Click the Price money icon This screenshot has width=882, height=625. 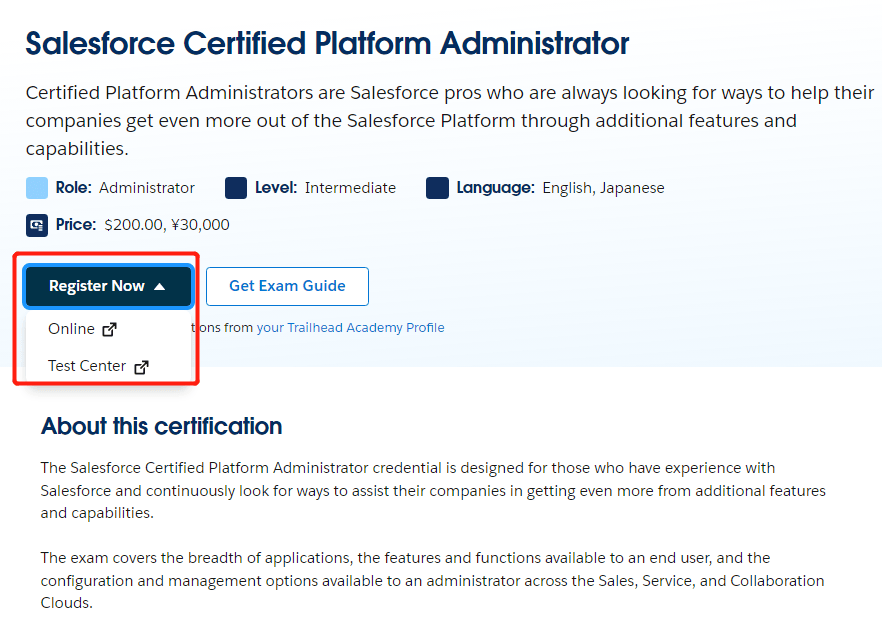point(37,225)
